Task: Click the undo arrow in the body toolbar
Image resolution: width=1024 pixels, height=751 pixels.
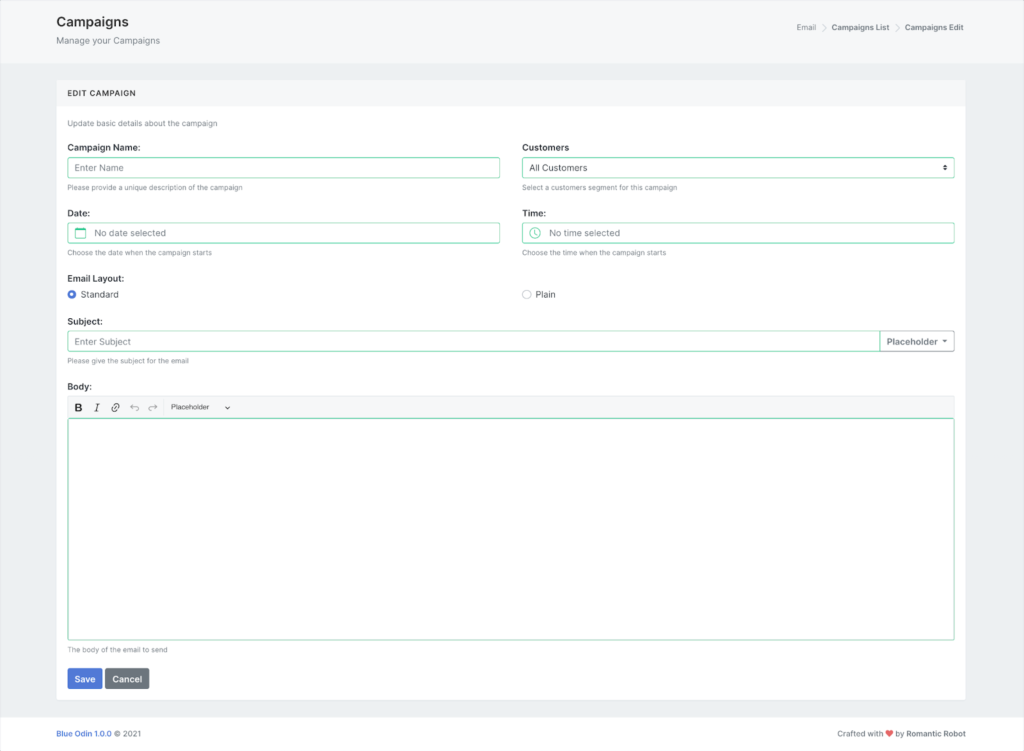Action: coord(136,407)
